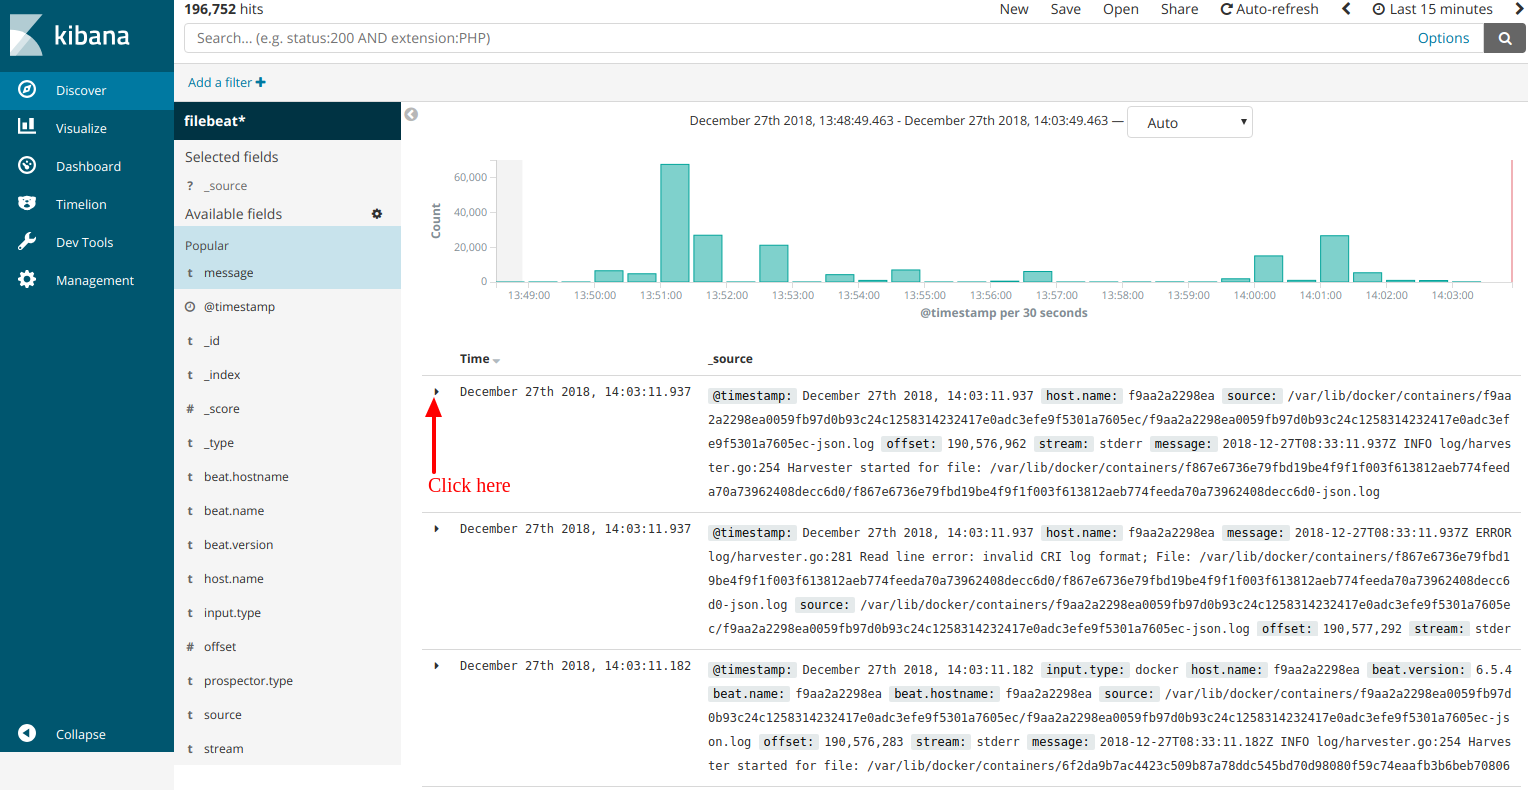
Task: Click the tallest histogram bar near 13:51:00
Action: click(x=675, y=223)
